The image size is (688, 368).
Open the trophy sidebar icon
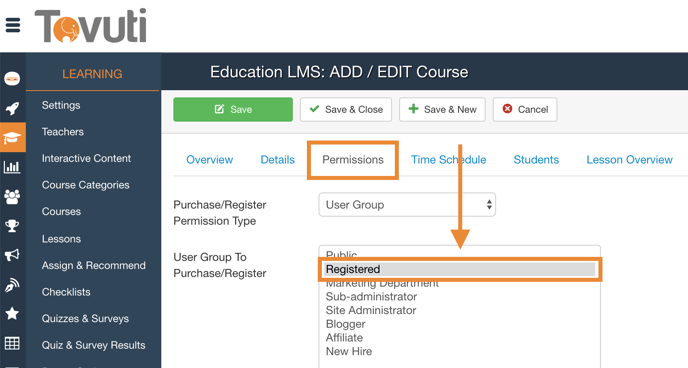point(12,226)
